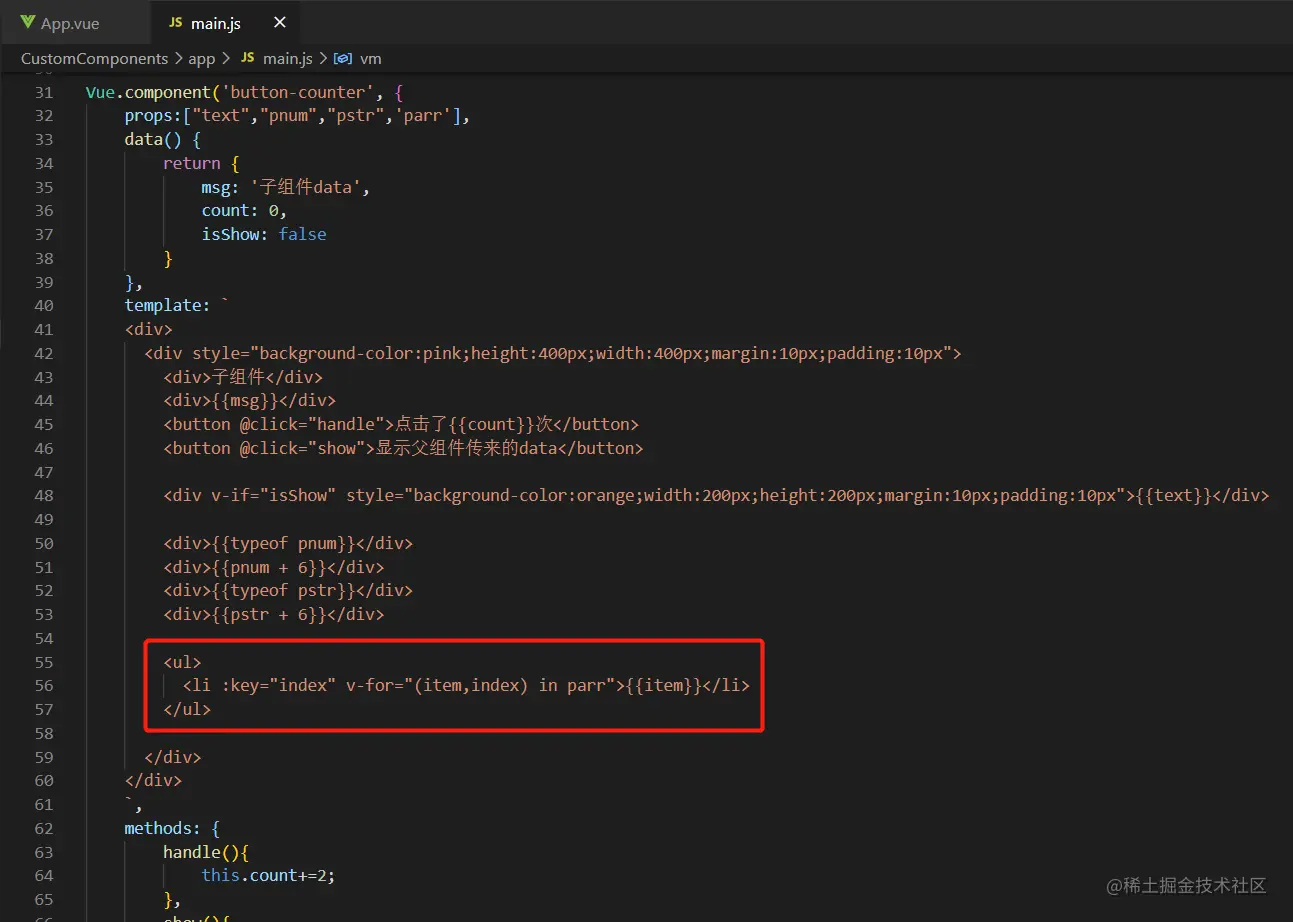Click the handle(){ method line
This screenshot has width=1293, height=922.
206,852
